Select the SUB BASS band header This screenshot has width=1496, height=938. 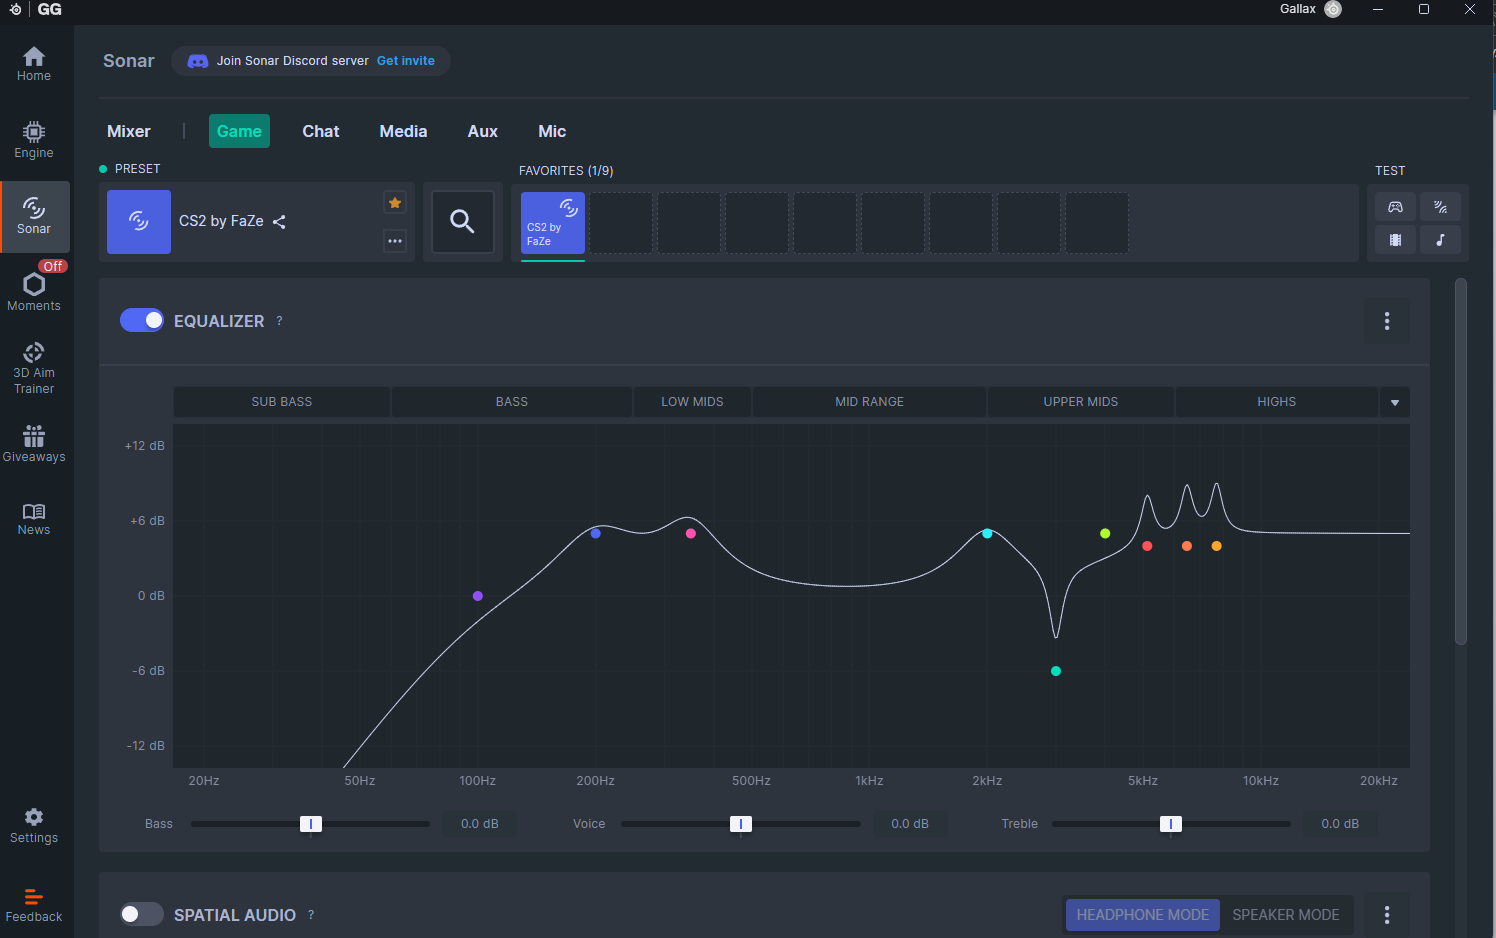coord(282,402)
